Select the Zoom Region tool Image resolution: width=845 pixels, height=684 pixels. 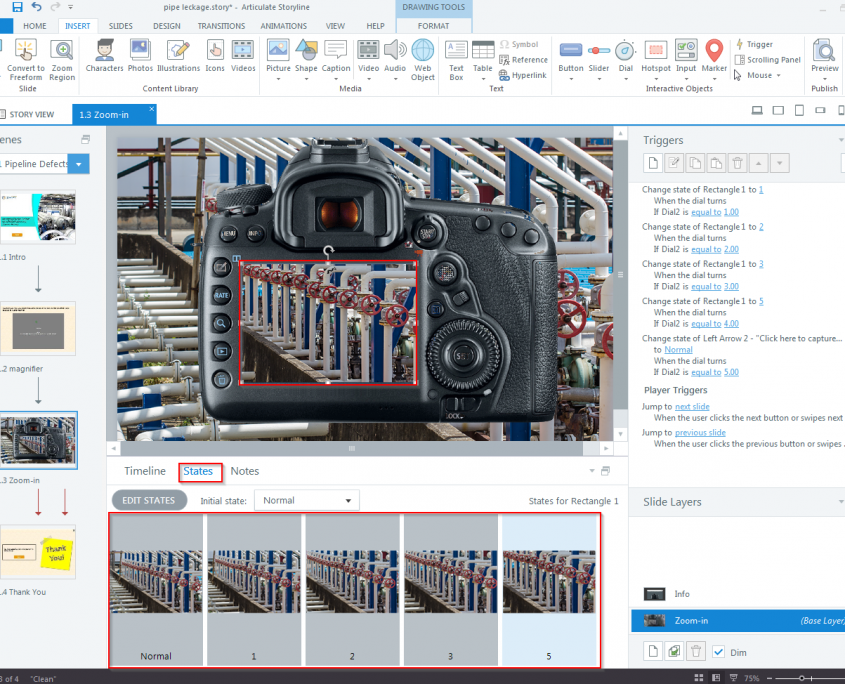[x=61, y=55]
